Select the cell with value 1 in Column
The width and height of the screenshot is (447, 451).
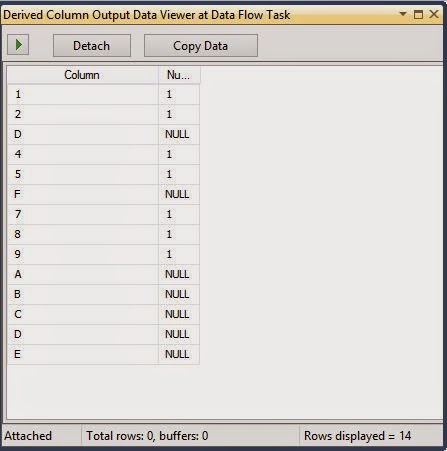coord(82,94)
